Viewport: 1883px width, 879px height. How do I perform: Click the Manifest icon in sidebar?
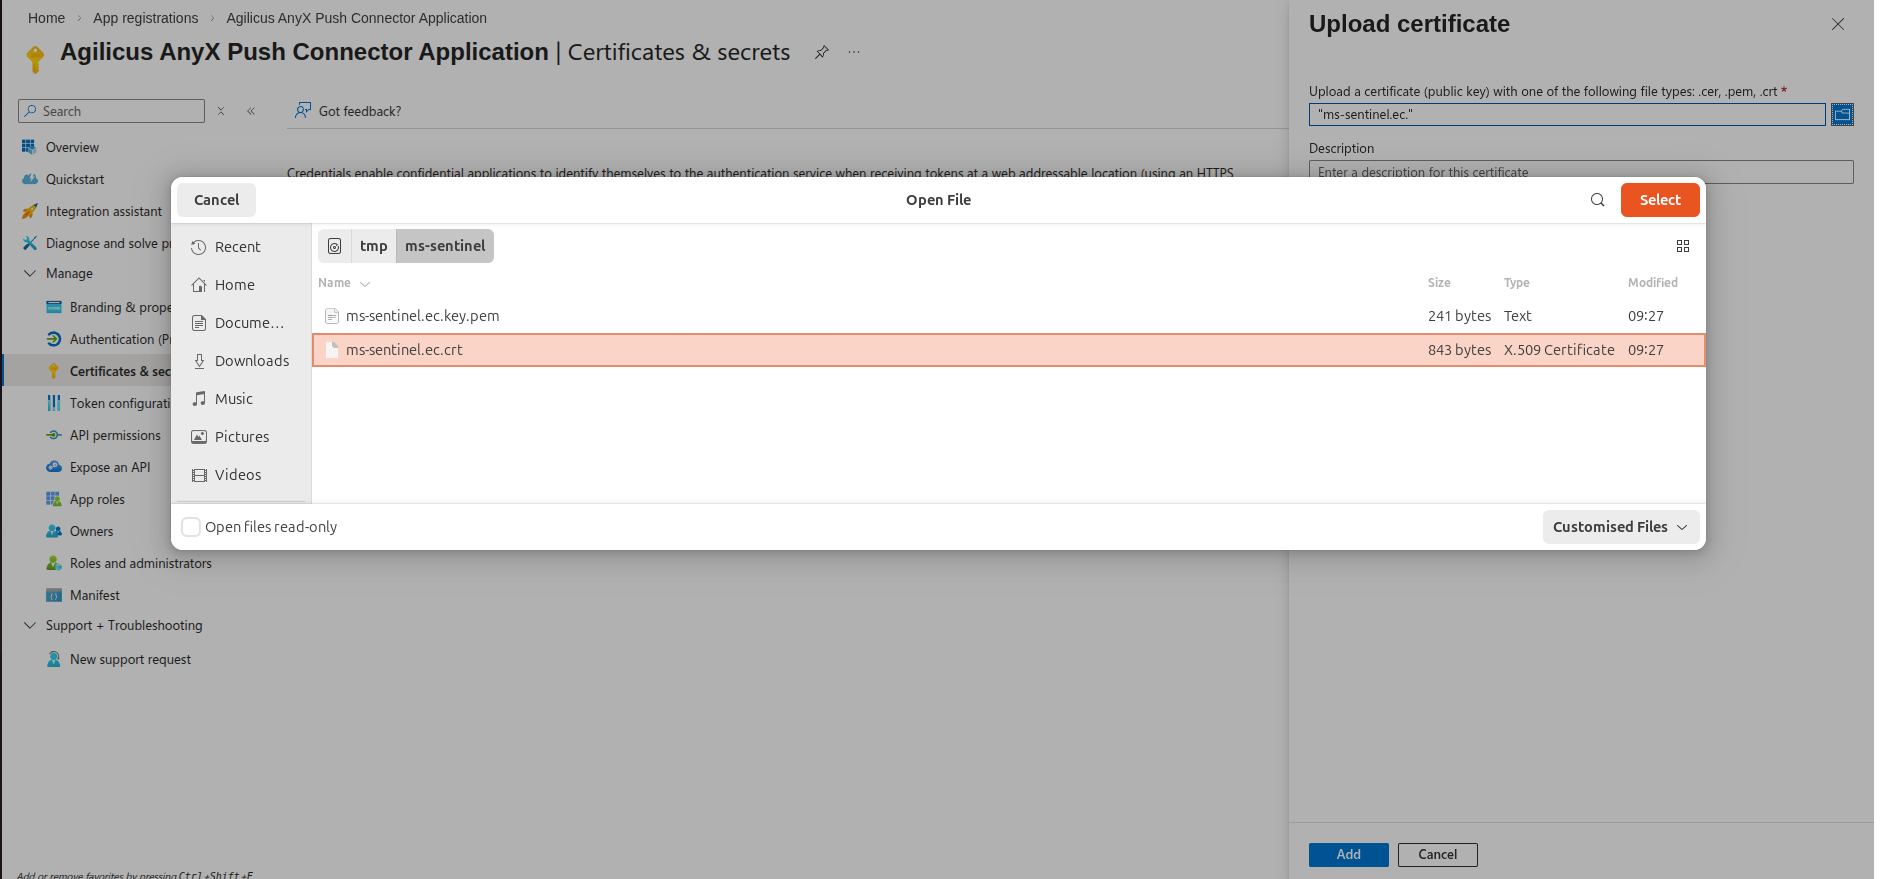coord(54,595)
